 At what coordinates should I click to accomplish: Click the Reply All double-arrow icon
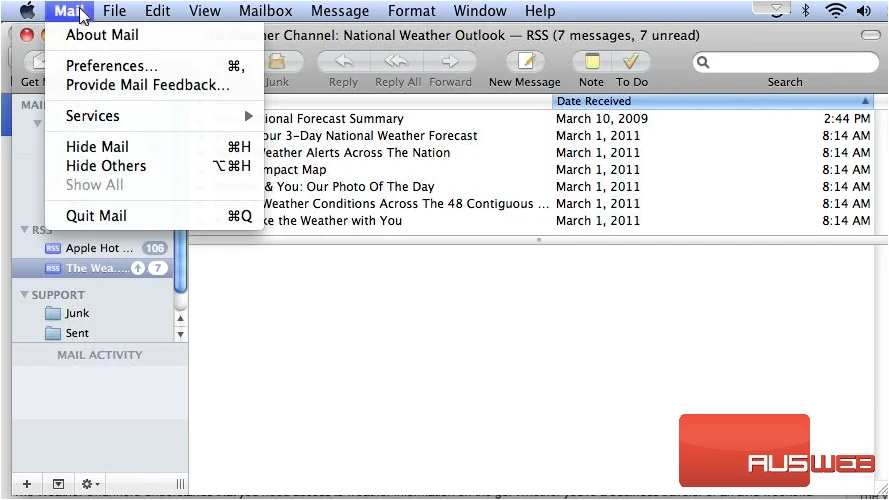pyautogui.click(x=396, y=61)
